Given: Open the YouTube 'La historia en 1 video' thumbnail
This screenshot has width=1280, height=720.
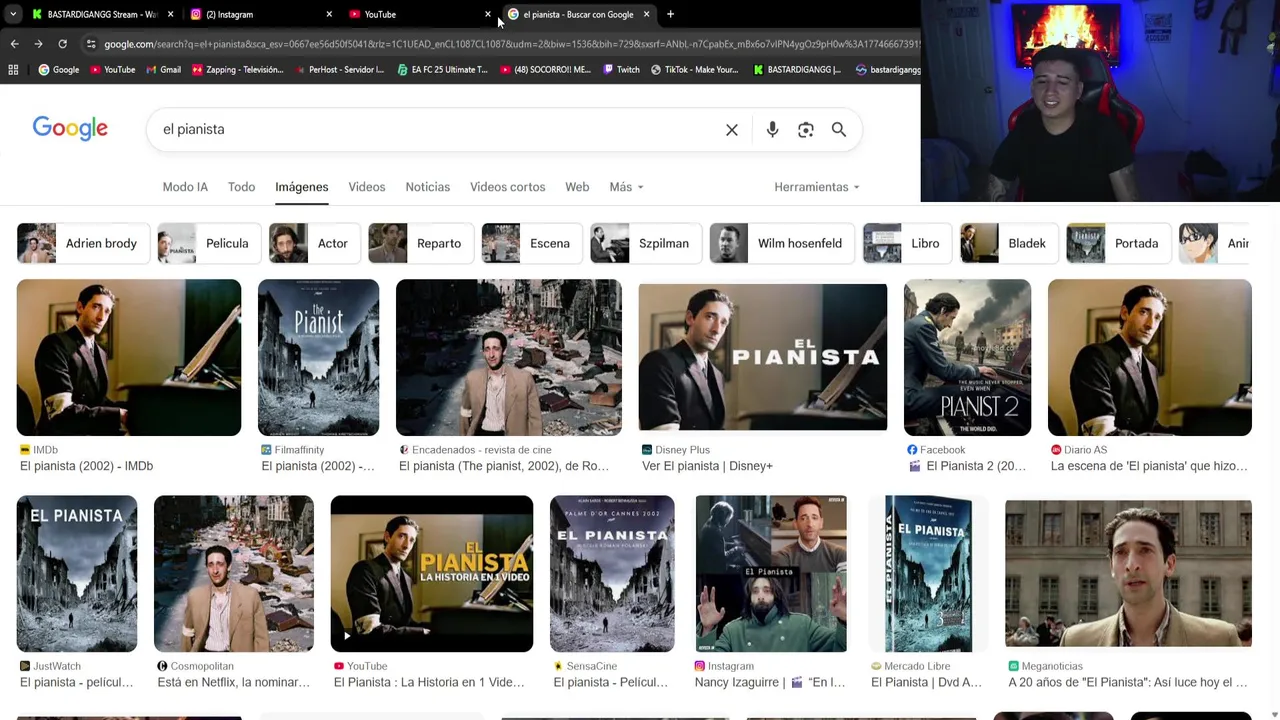Looking at the screenshot, I should pos(432,574).
